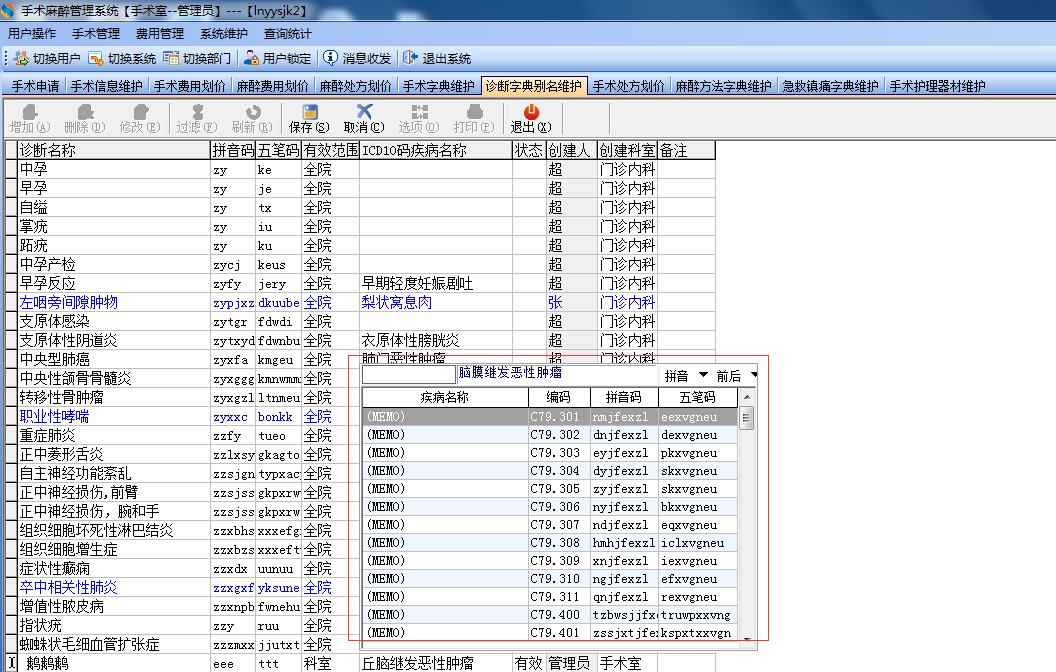Switch to the 手术费用划价 tab
The height and width of the screenshot is (672, 1056).
coord(190,86)
